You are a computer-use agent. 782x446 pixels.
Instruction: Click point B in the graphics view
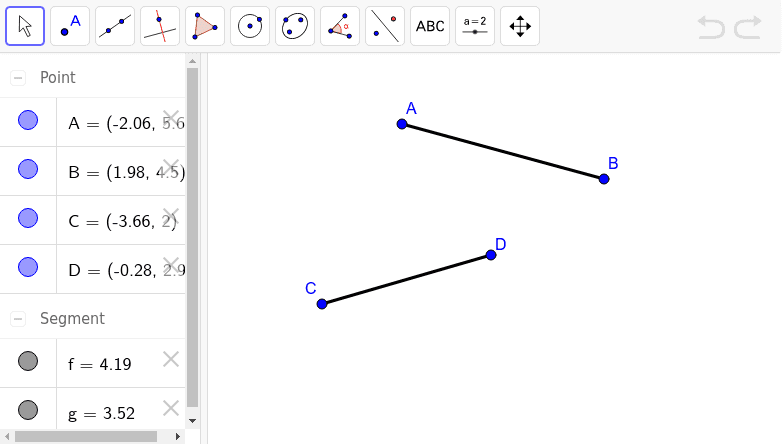604,179
